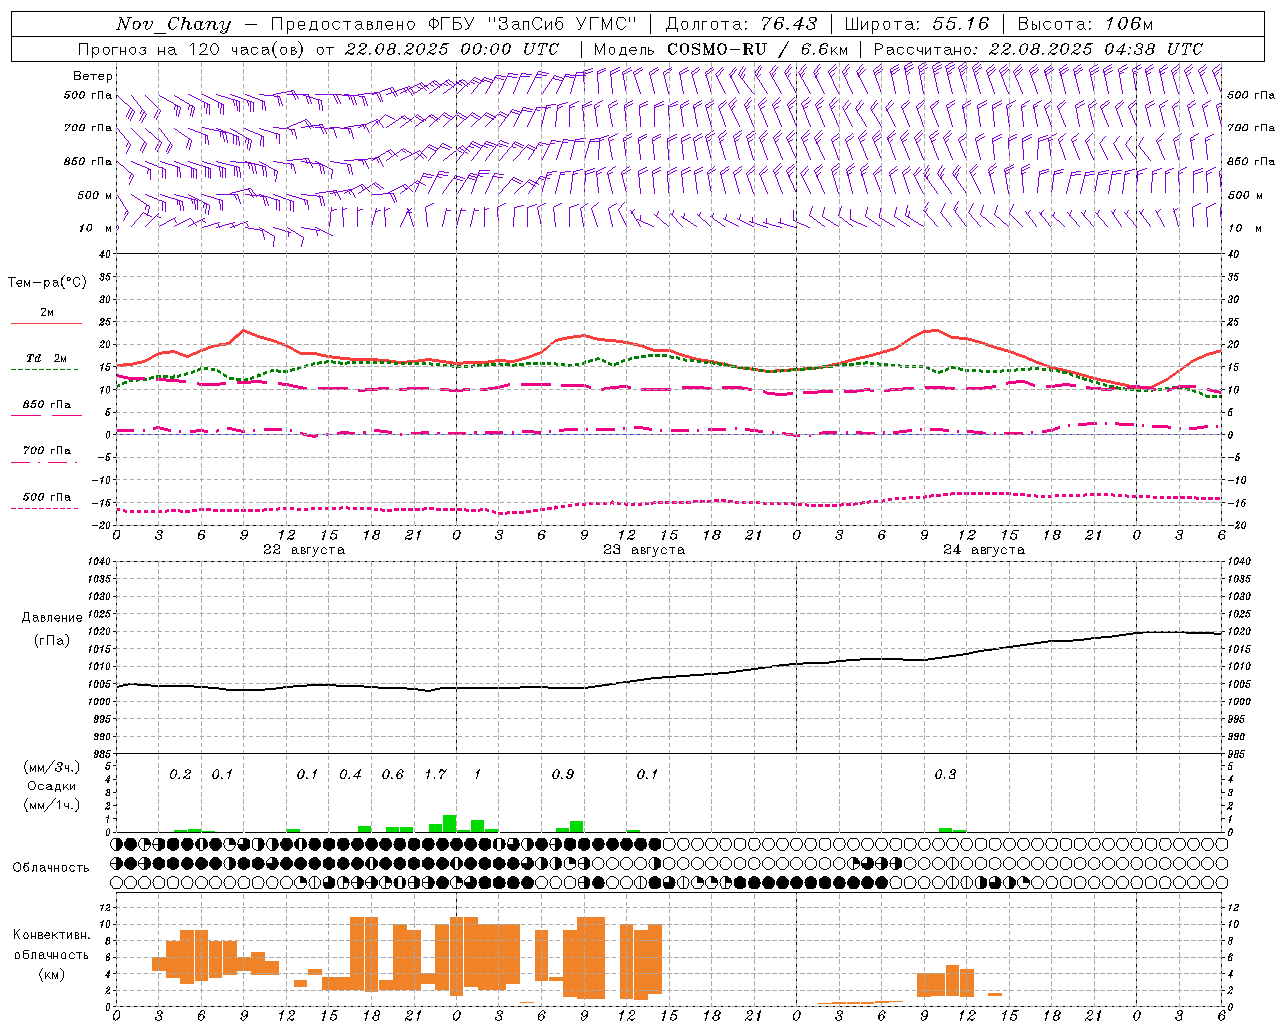Screen dimensions: 1280x1024
Task: Click the precipitation amount "0.2"
Action: (x=180, y=775)
